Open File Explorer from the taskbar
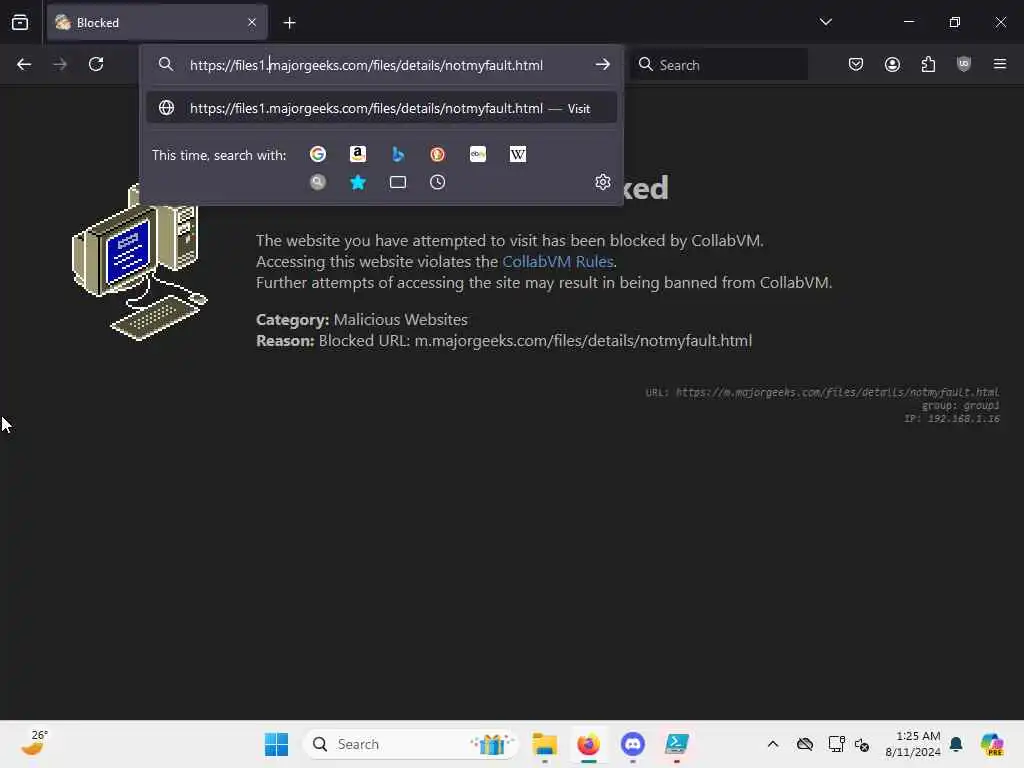Screen dimensions: 1024x768 [x=545, y=744]
